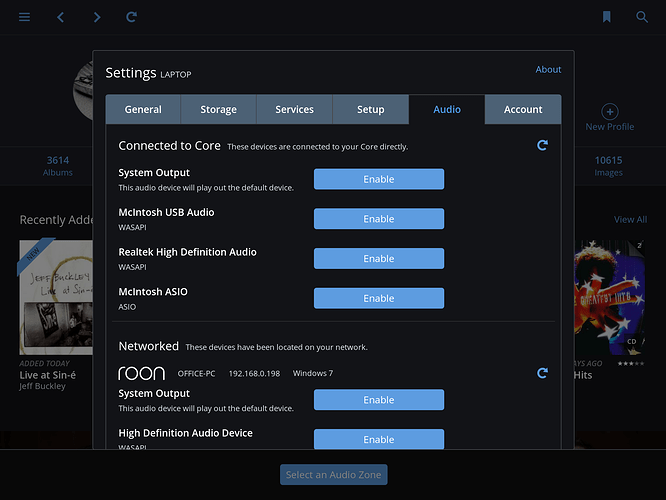Refresh Connected to Core device list
666x500 pixels.
542,145
